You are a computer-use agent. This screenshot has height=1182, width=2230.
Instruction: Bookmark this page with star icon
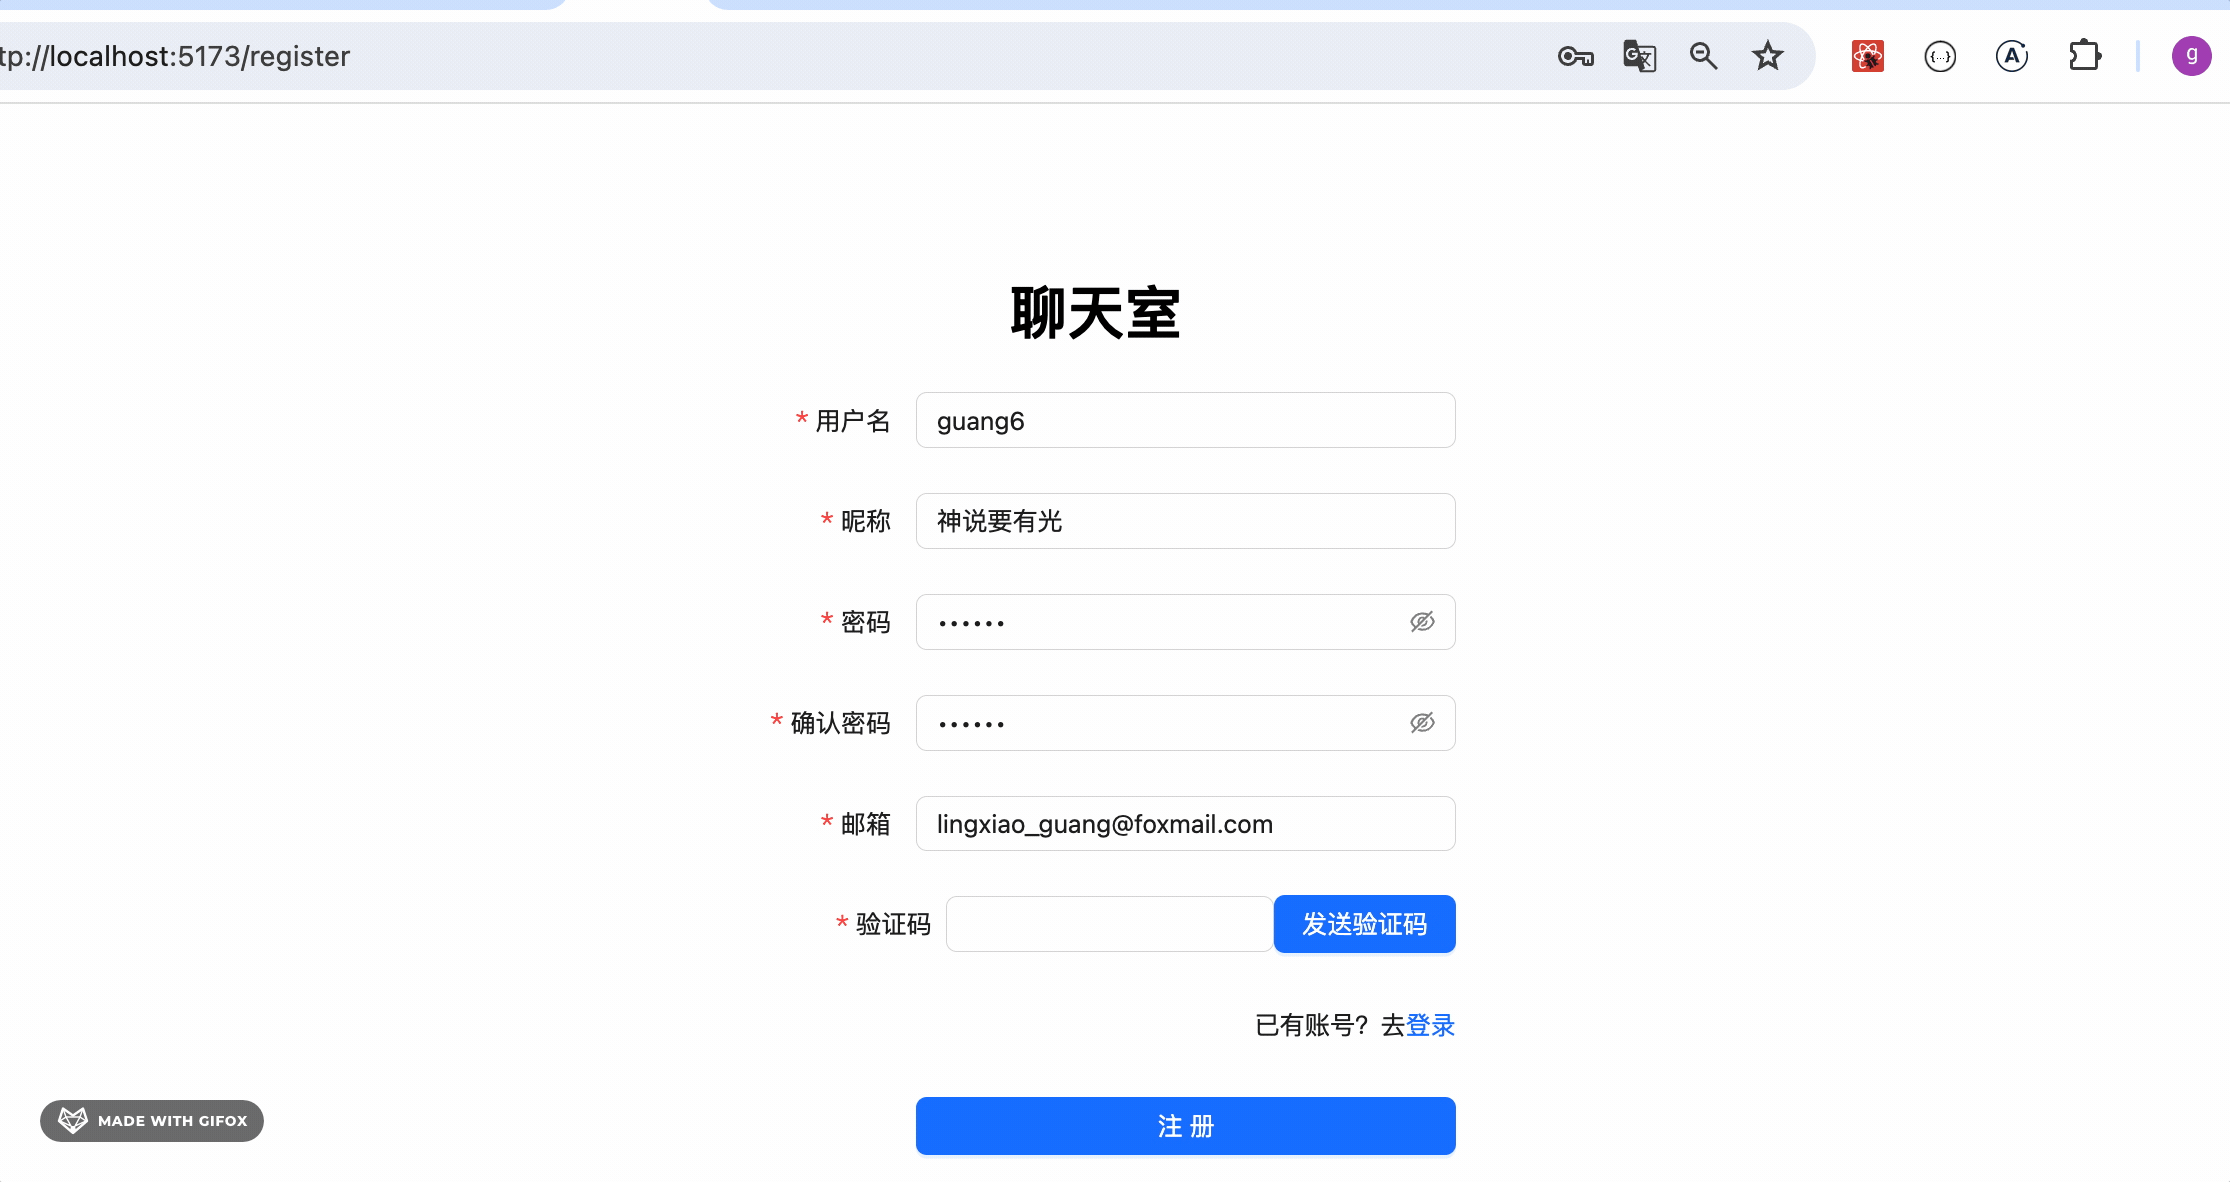[x=1767, y=57]
